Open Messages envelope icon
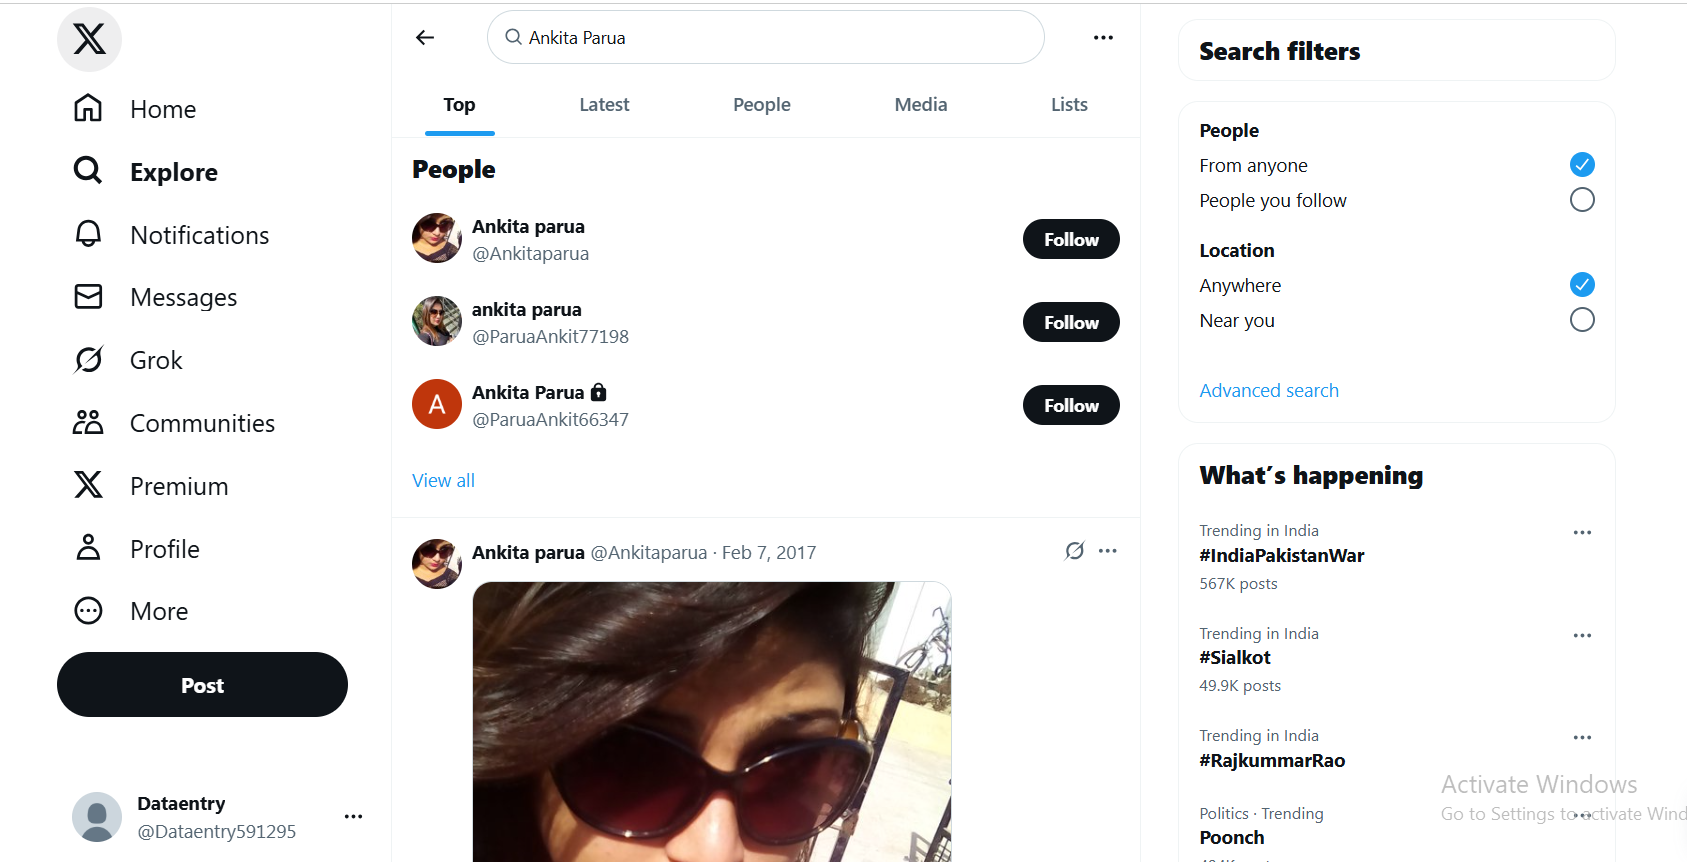 (x=88, y=297)
